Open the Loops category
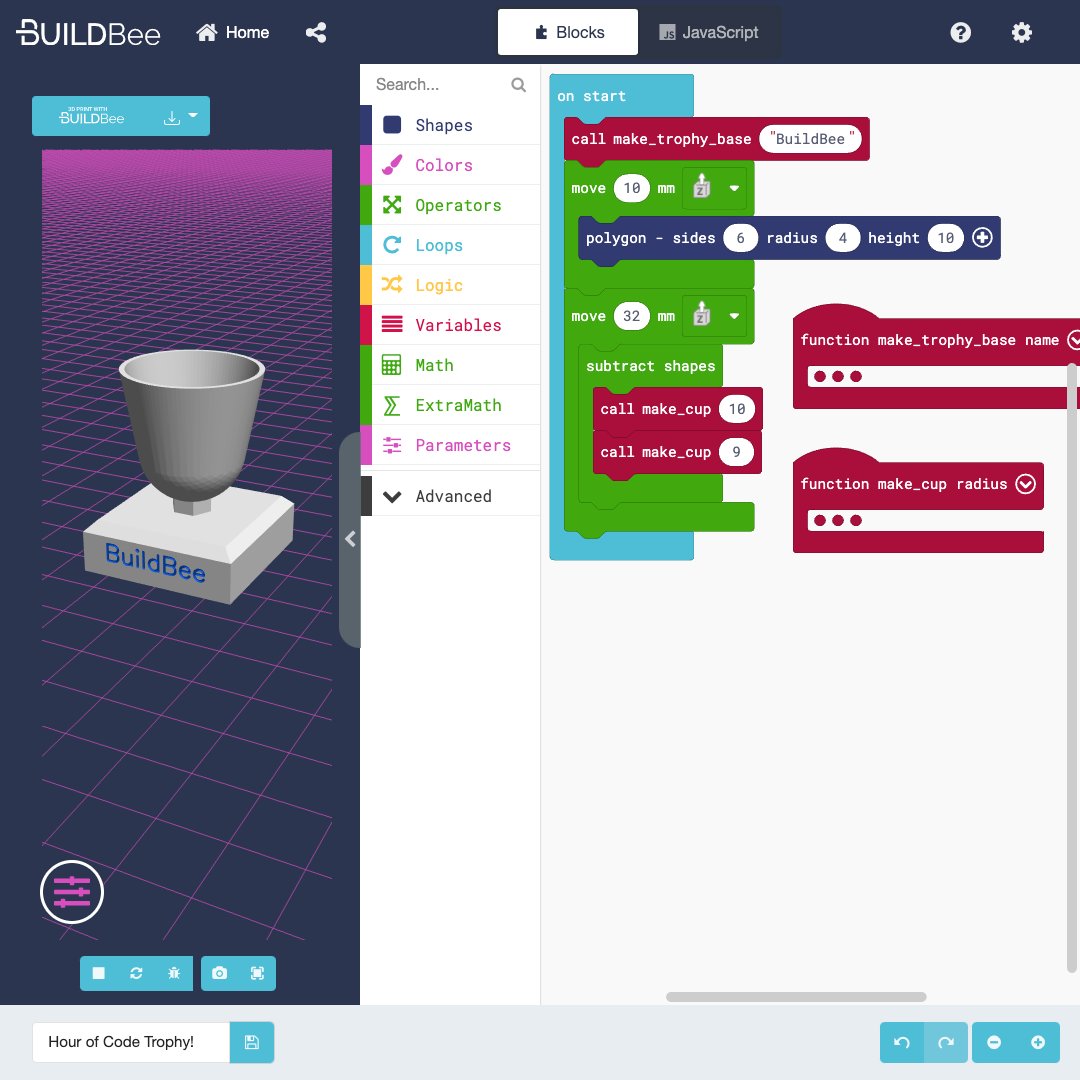Viewport: 1080px width, 1080px height. pos(450,245)
